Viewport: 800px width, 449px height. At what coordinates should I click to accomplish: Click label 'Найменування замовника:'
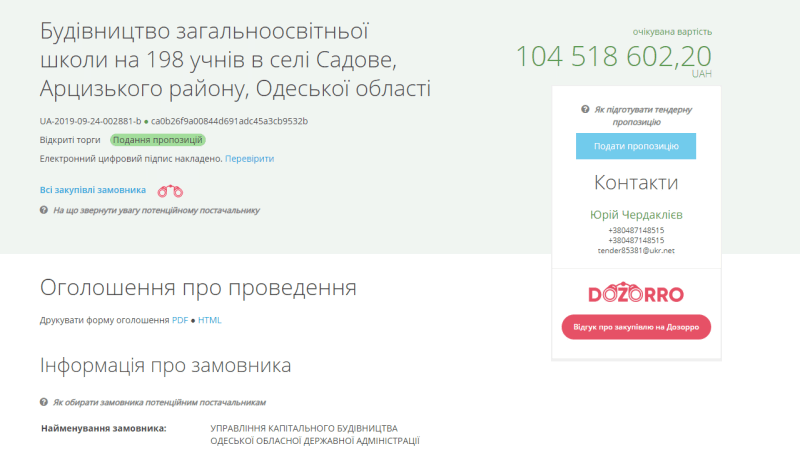(x=104, y=428)
